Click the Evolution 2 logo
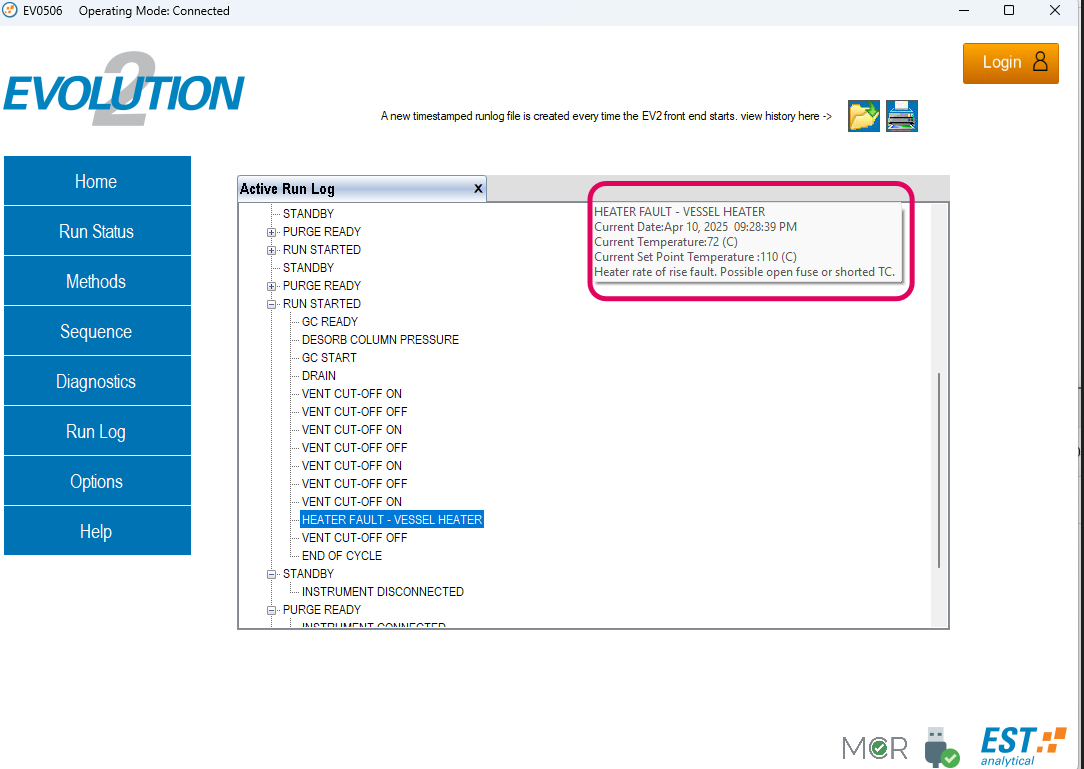The width and height of the screenshot is (1084, 769). pyautogui.click(x=124, y=89)
